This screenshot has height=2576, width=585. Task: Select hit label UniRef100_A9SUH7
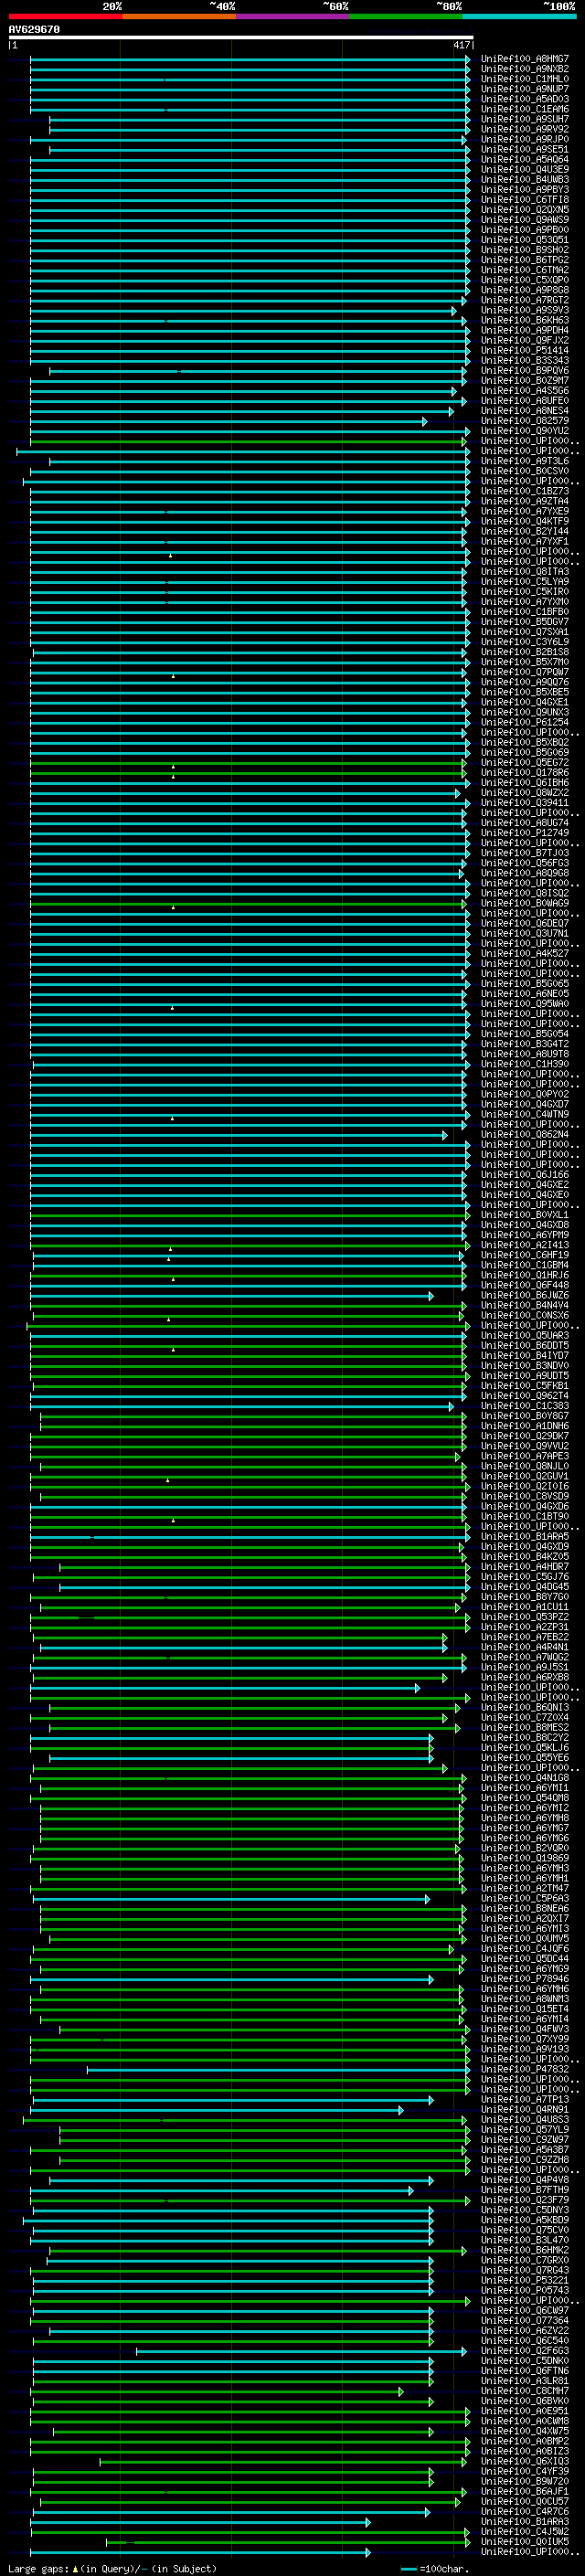pyautogui.click(x=525, y=119)
